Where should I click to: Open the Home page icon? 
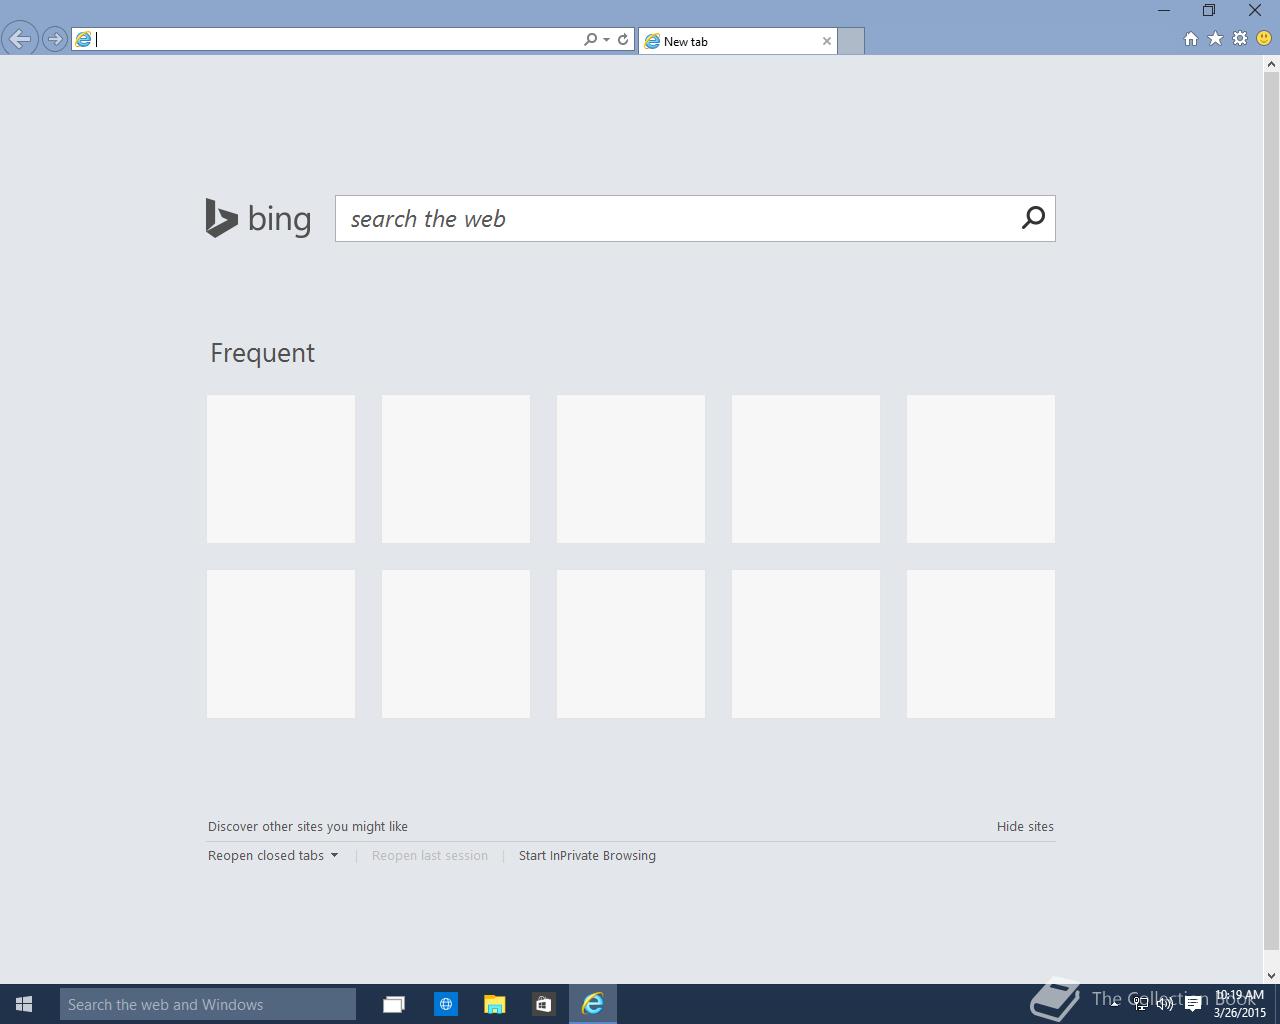coord(1190,39)
